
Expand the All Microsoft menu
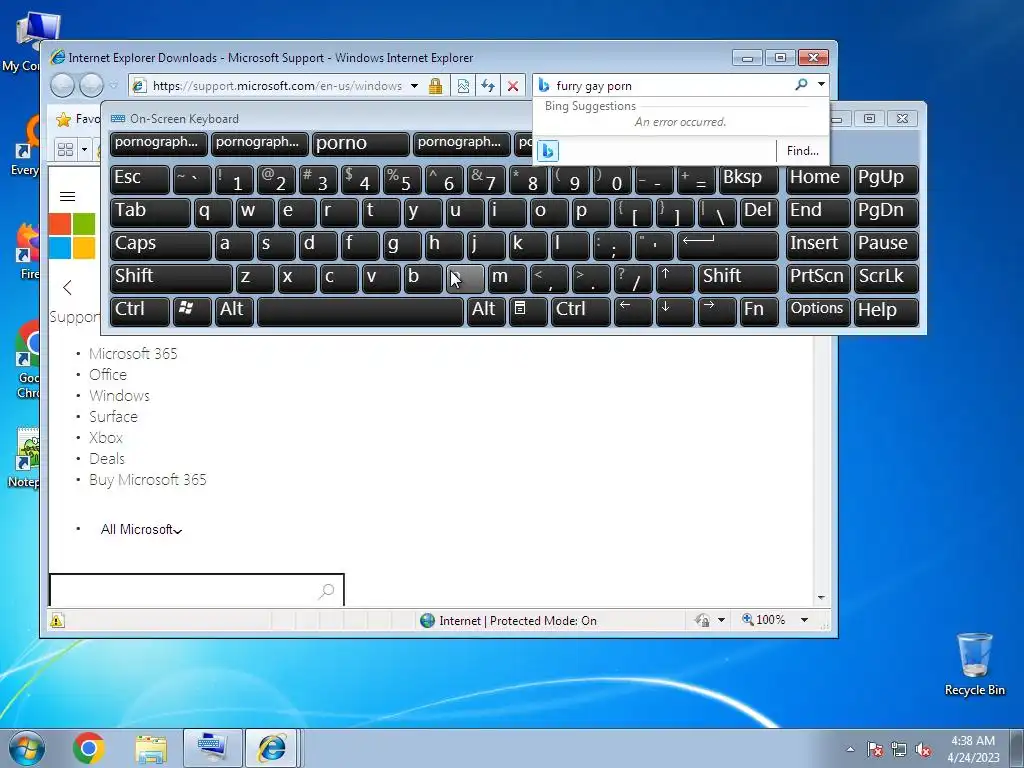tap(141, 530)
